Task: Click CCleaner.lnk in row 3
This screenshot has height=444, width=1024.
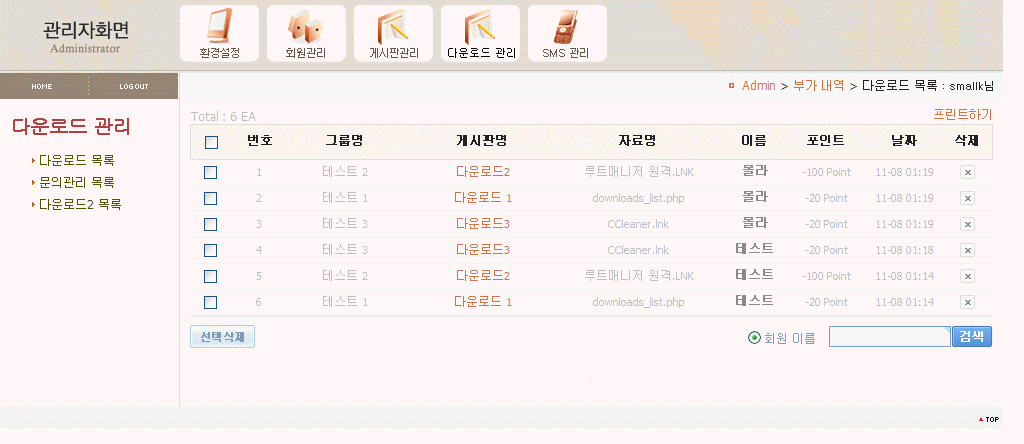Action: pos(638,224)
